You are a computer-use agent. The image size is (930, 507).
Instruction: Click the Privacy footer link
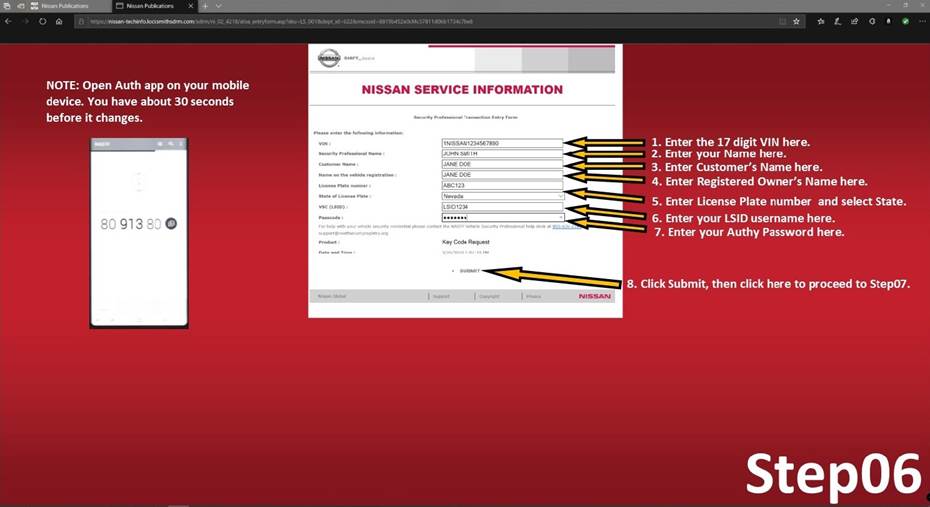point(533,296)
